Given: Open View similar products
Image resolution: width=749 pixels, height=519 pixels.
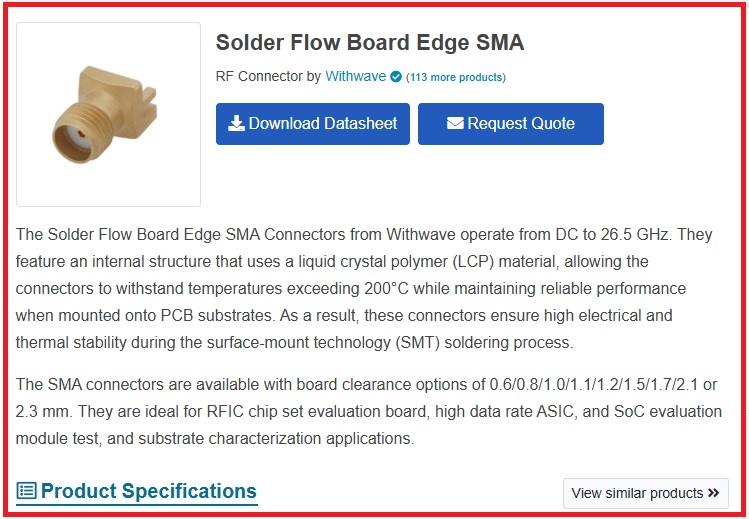Looking at the screenshot, I should (x=645, y=493).
